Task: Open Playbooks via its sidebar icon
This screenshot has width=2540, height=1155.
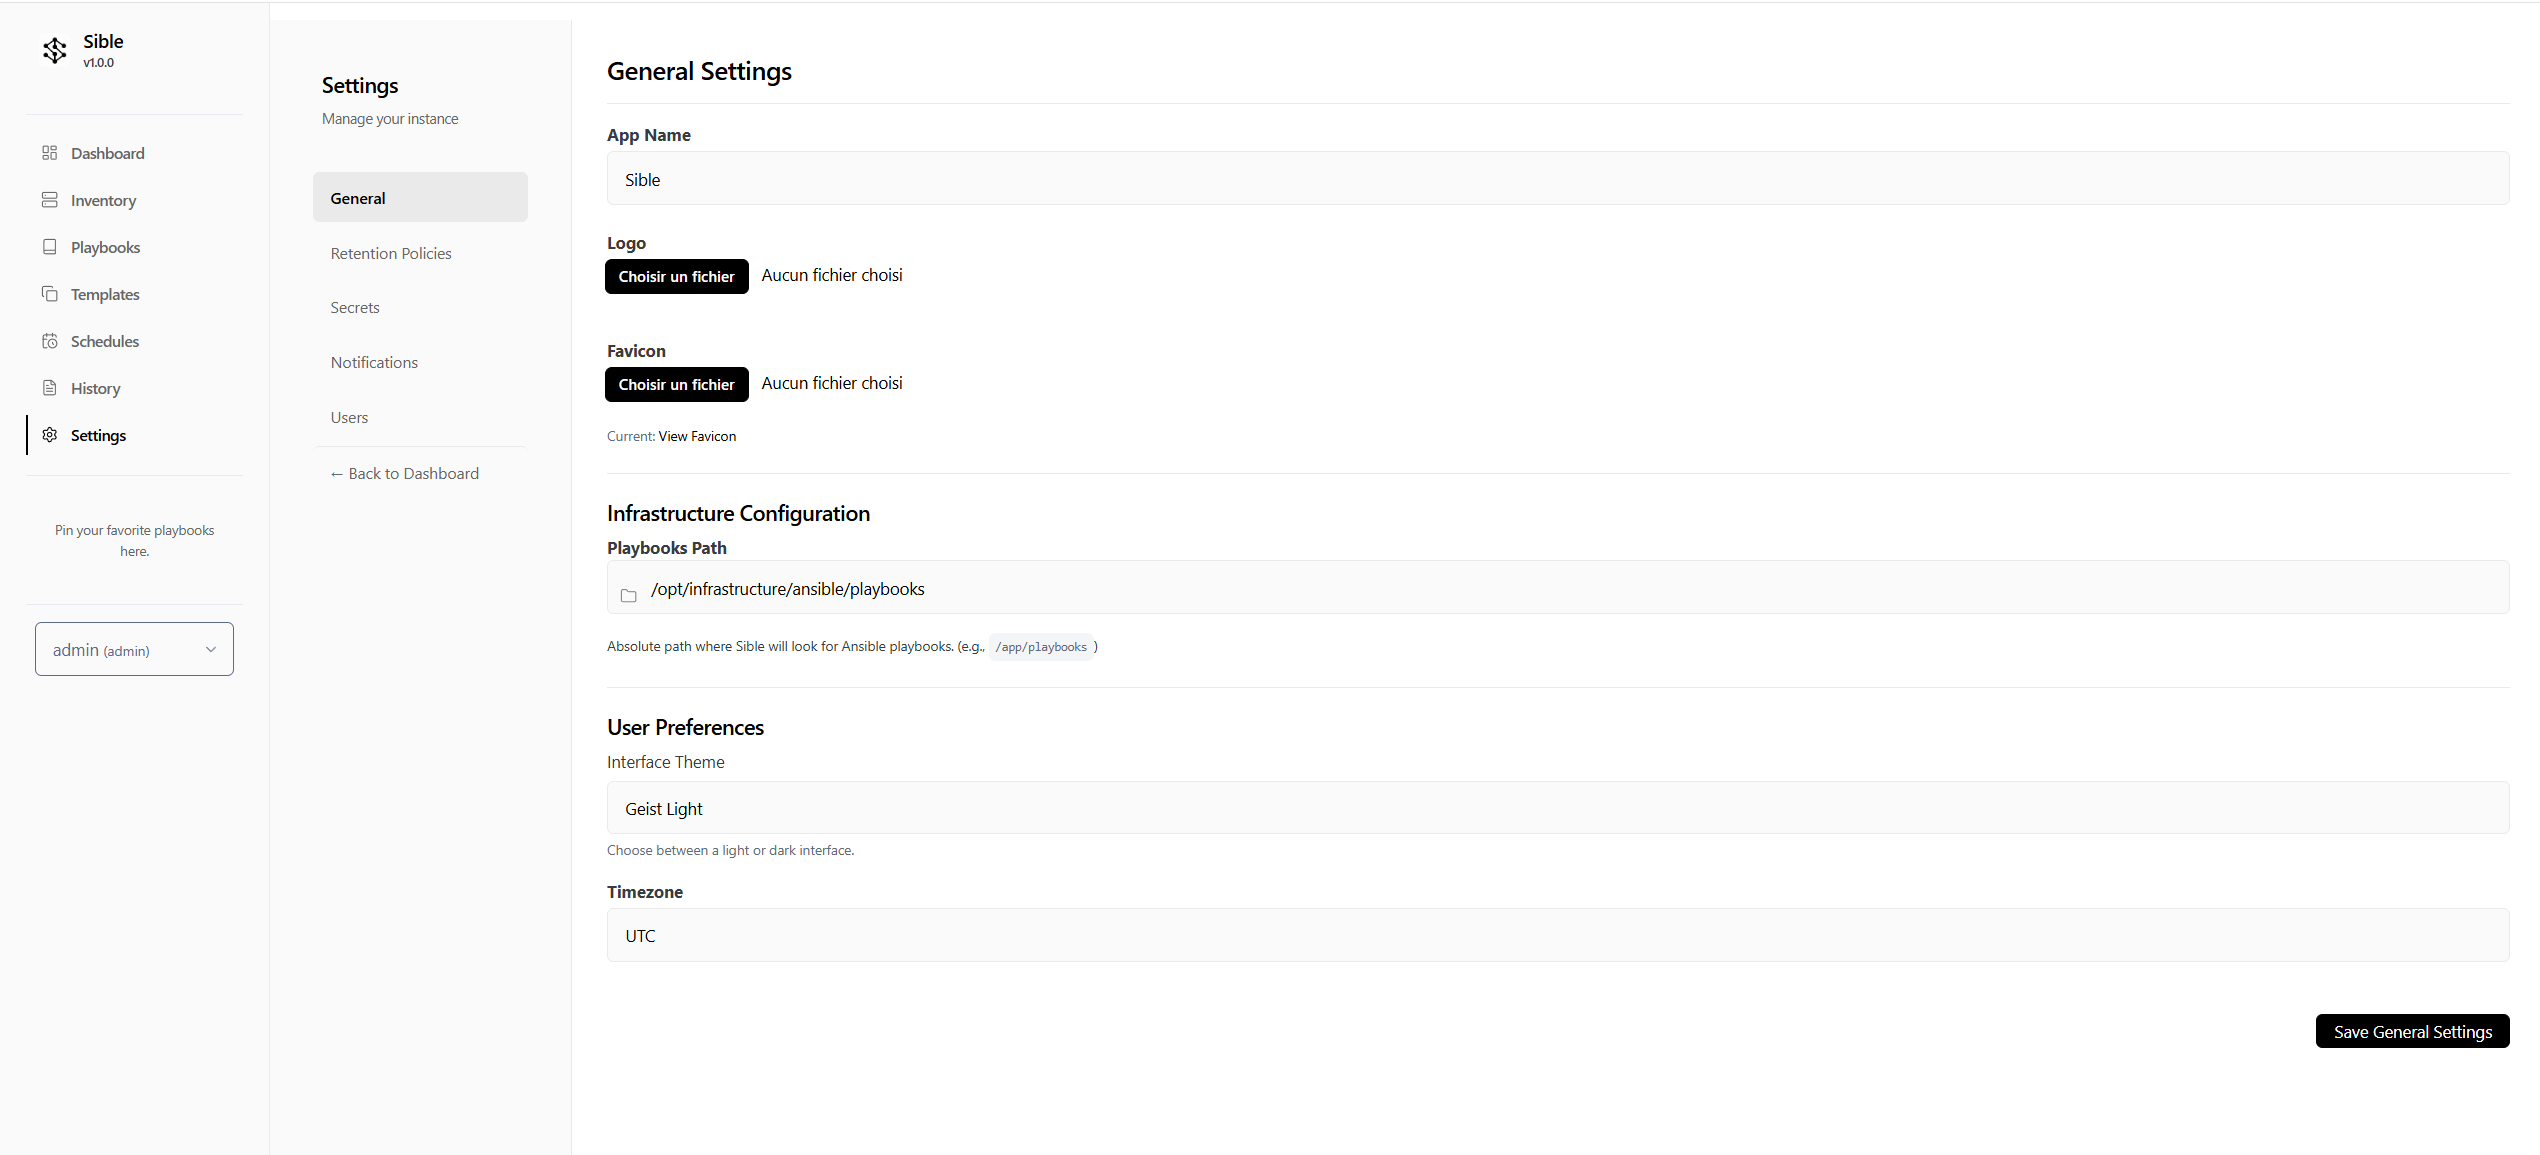Action: tap(49, 247)
